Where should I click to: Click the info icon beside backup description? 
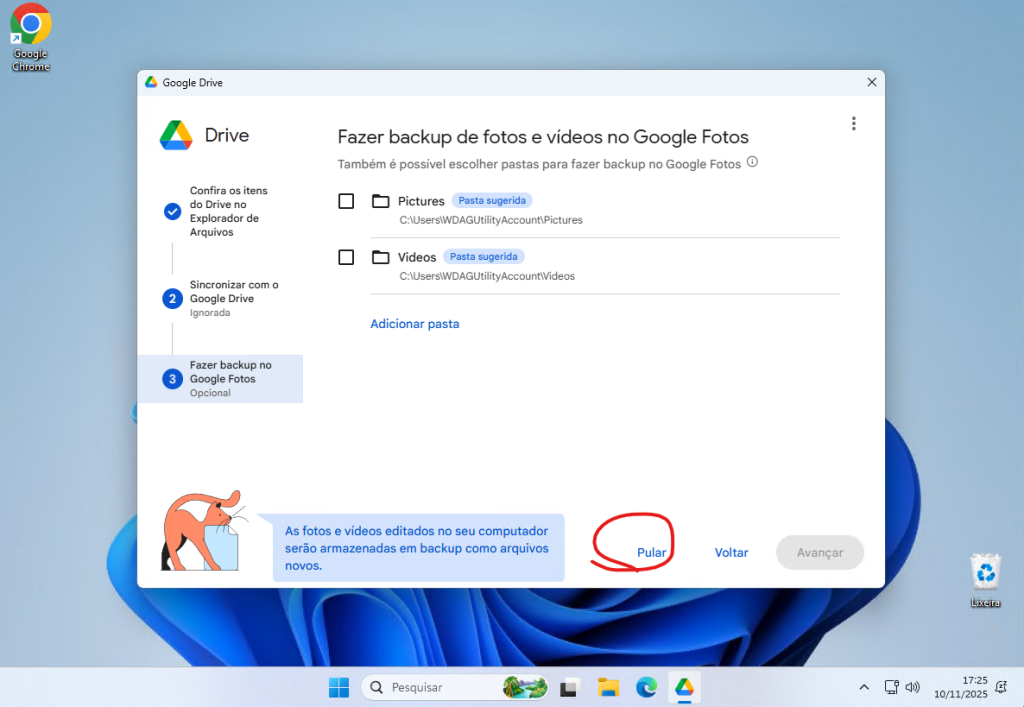tap(752, 162)
